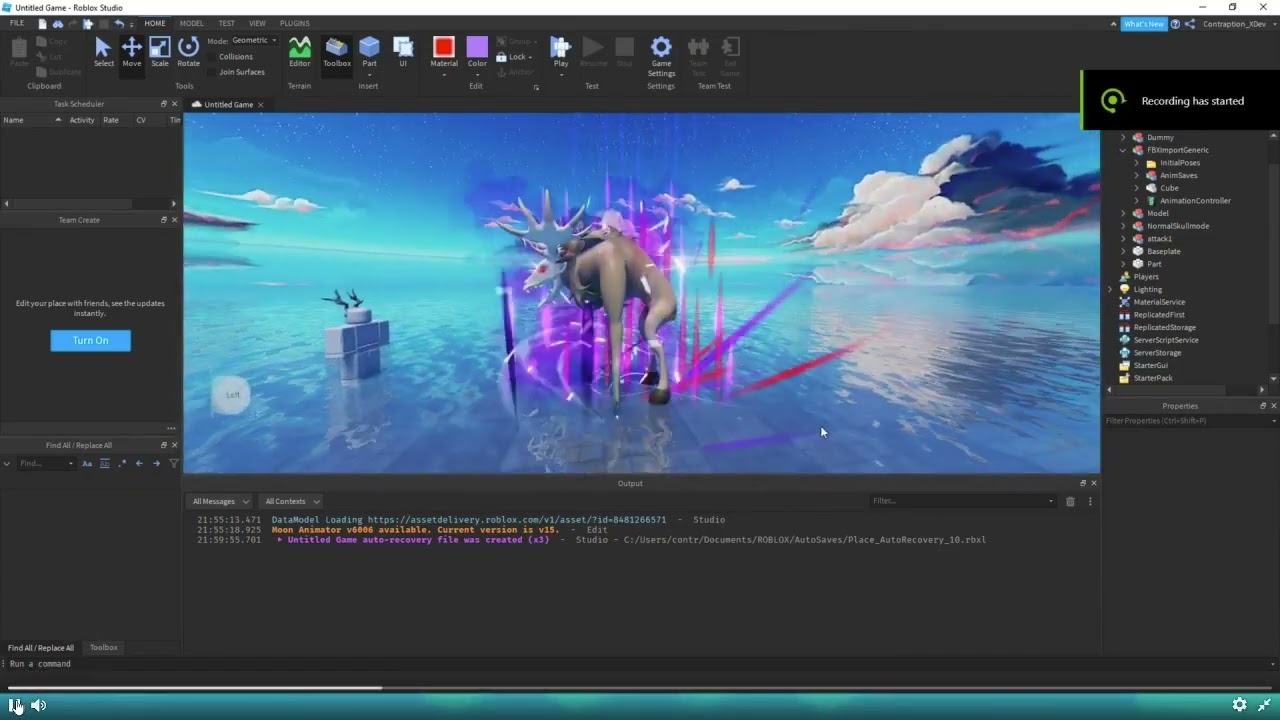Image resolution: width=1280 pixels, height=720 pixels.
Task: Click the filter funnel icon in Find All
Action: (x=174, y=463)
